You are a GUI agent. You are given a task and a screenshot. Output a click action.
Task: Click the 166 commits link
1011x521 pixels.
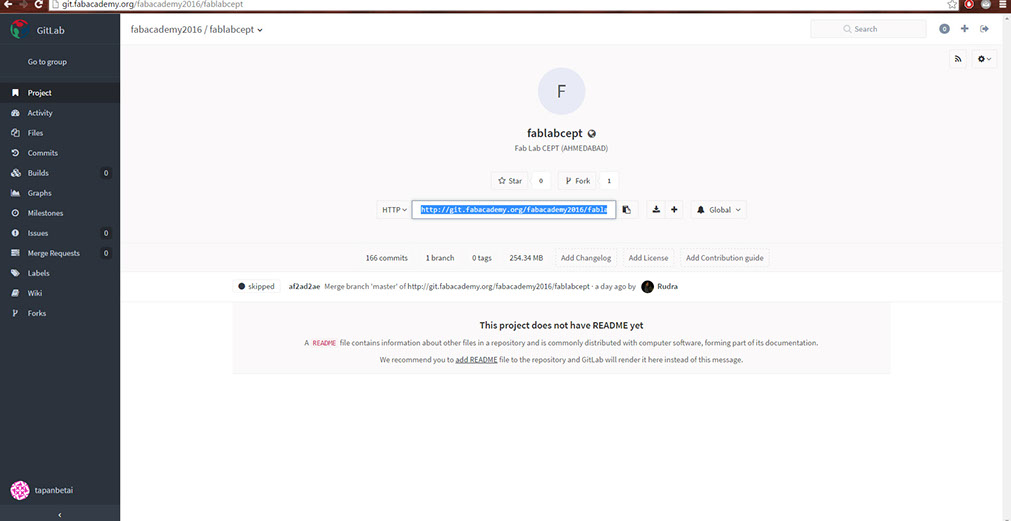pyautogui.click(x=386, y=258)
